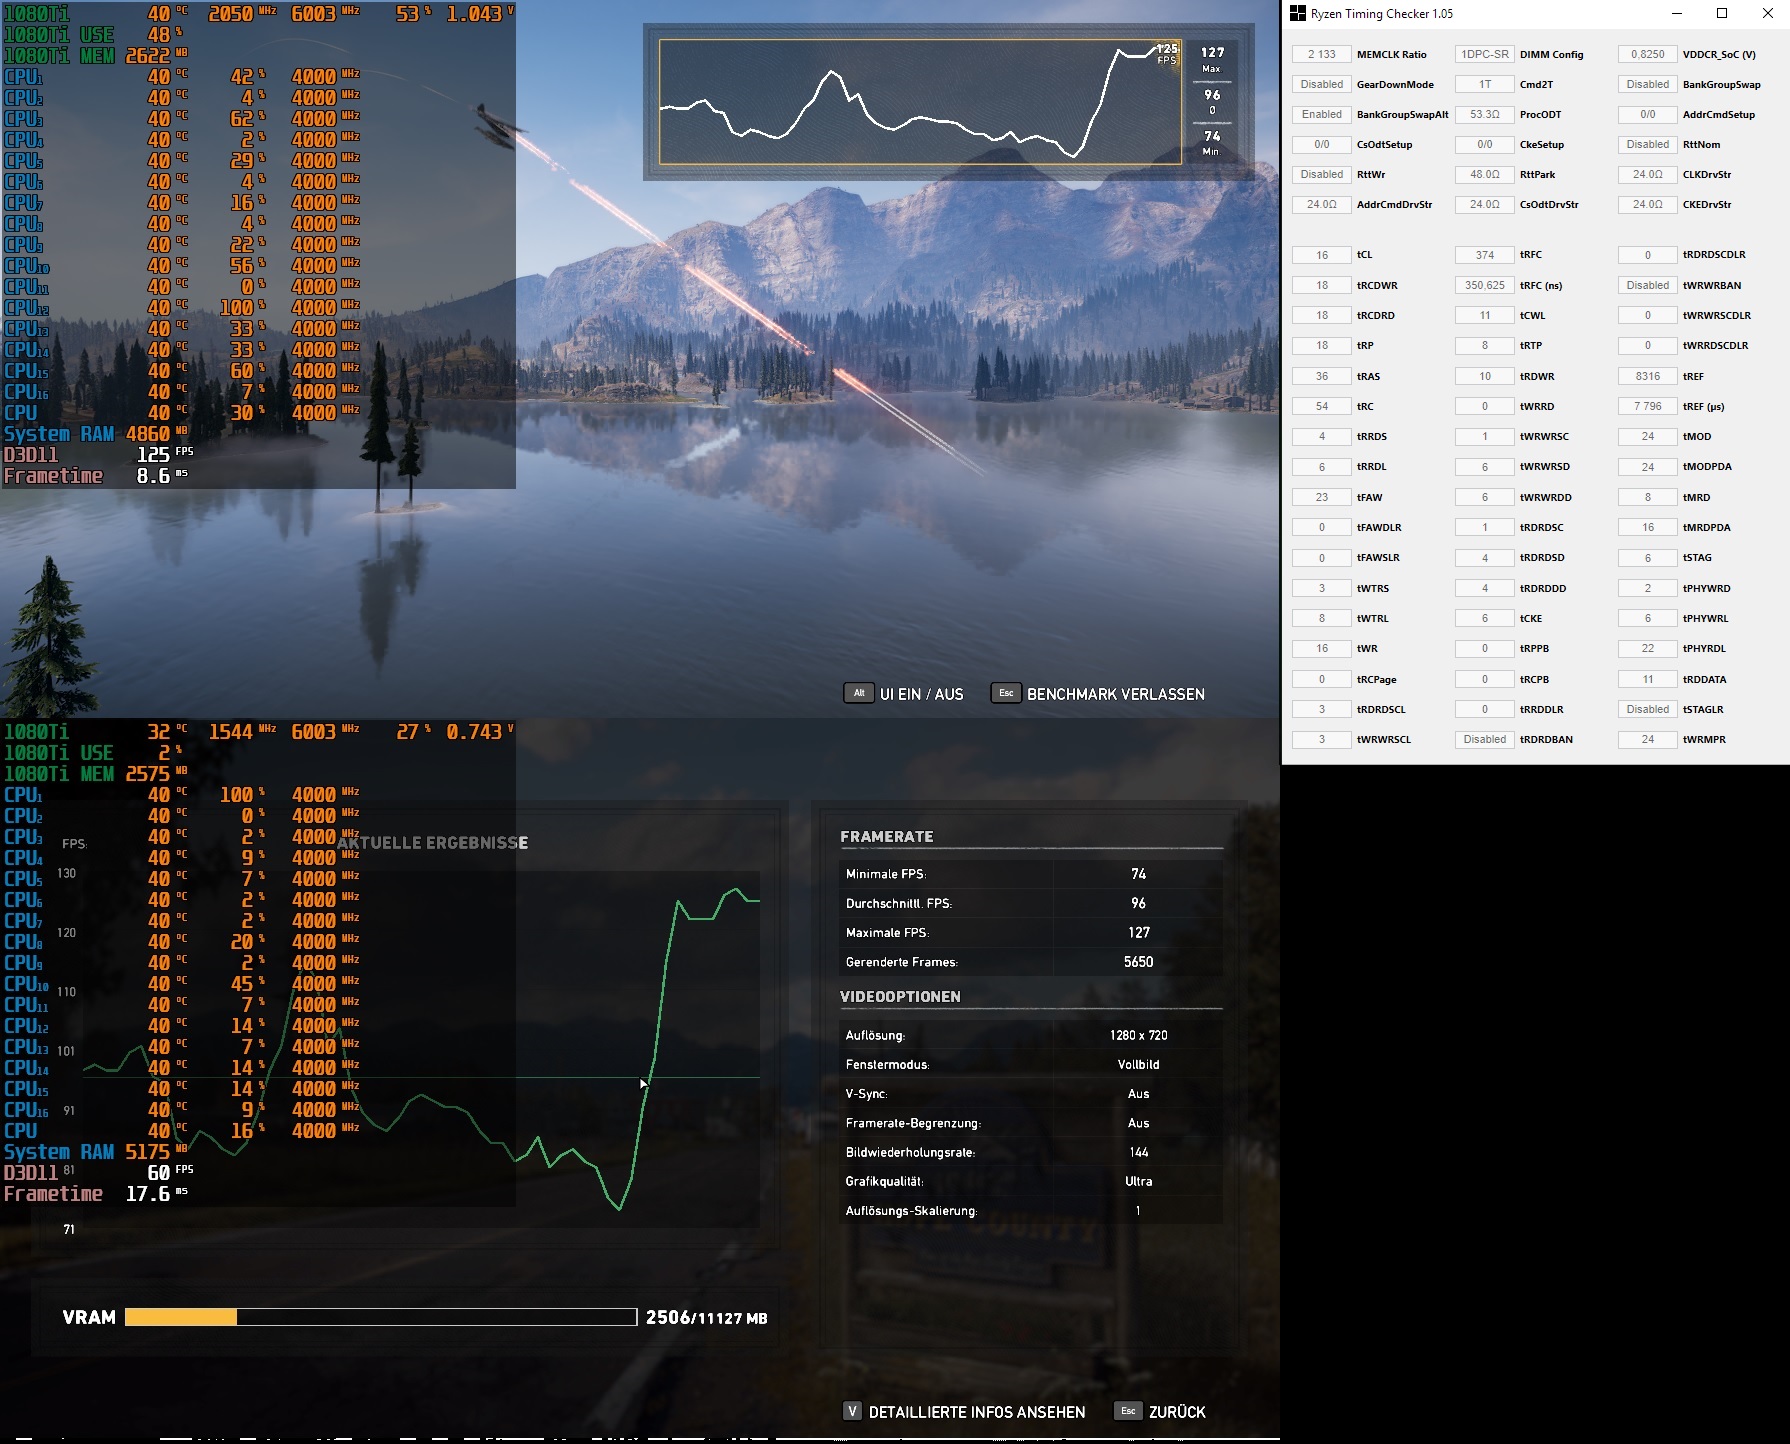
Task: Click the 'Maximale FPS:' value 127
Action: click(x=1138, y=932)
